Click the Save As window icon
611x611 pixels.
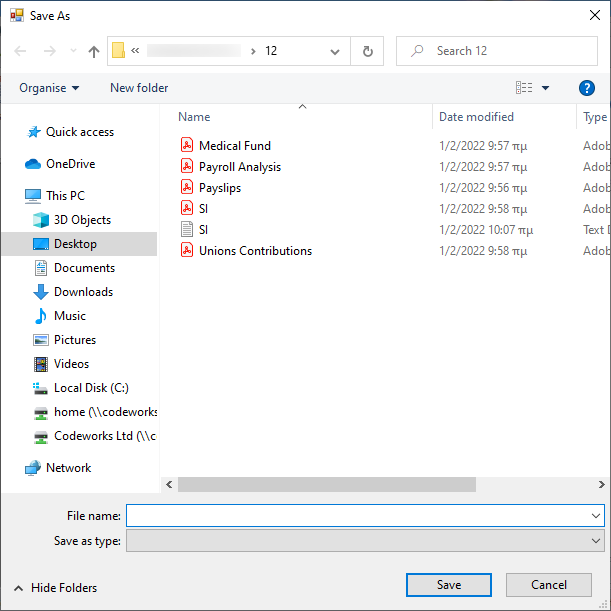pos(17,16)
